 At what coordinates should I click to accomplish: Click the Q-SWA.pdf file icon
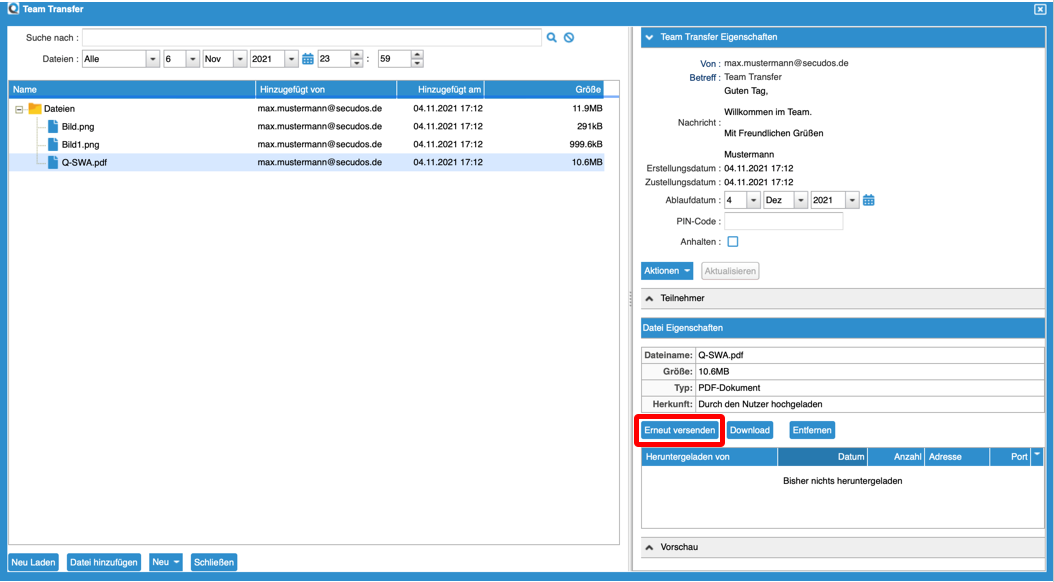53,163
